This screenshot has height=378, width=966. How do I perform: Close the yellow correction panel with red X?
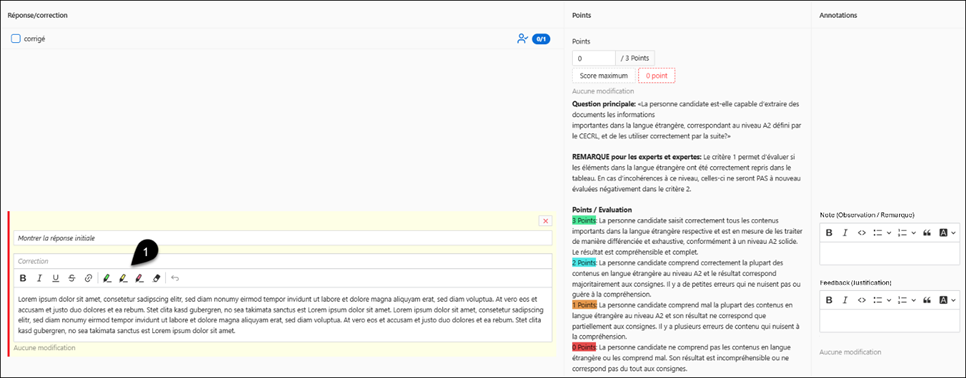tap(545, 220)
